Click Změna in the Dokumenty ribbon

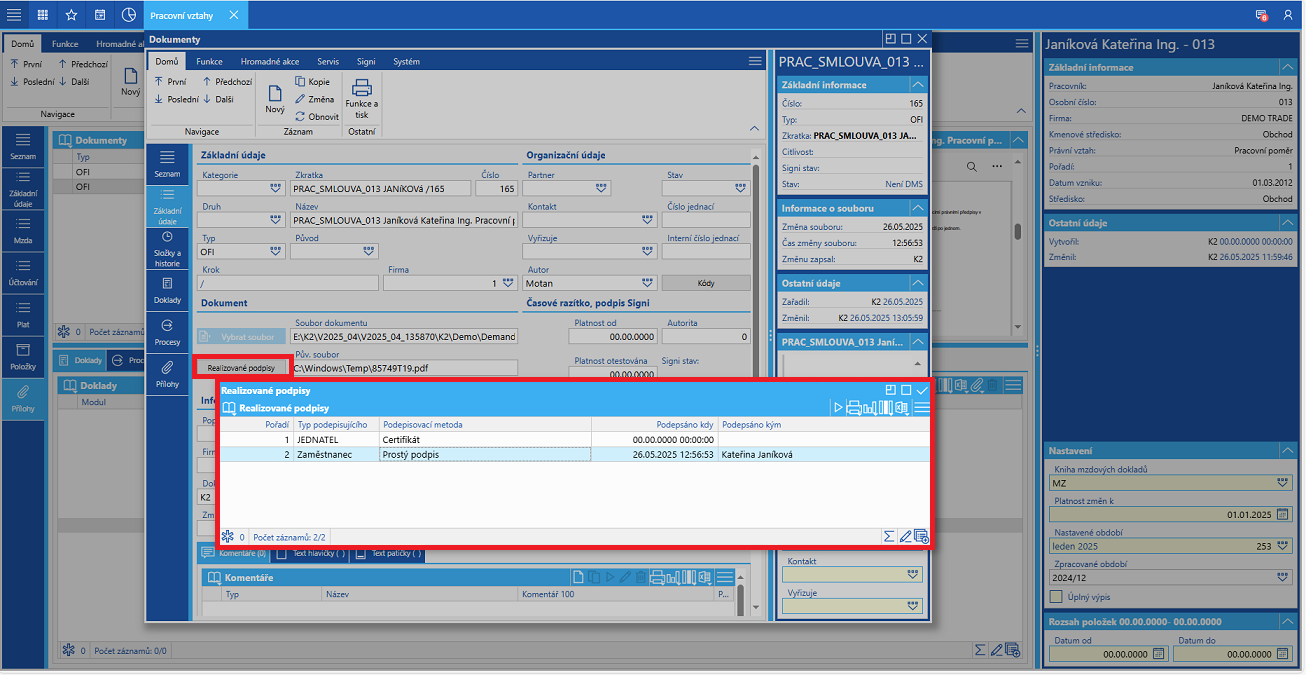coord(315,99)
